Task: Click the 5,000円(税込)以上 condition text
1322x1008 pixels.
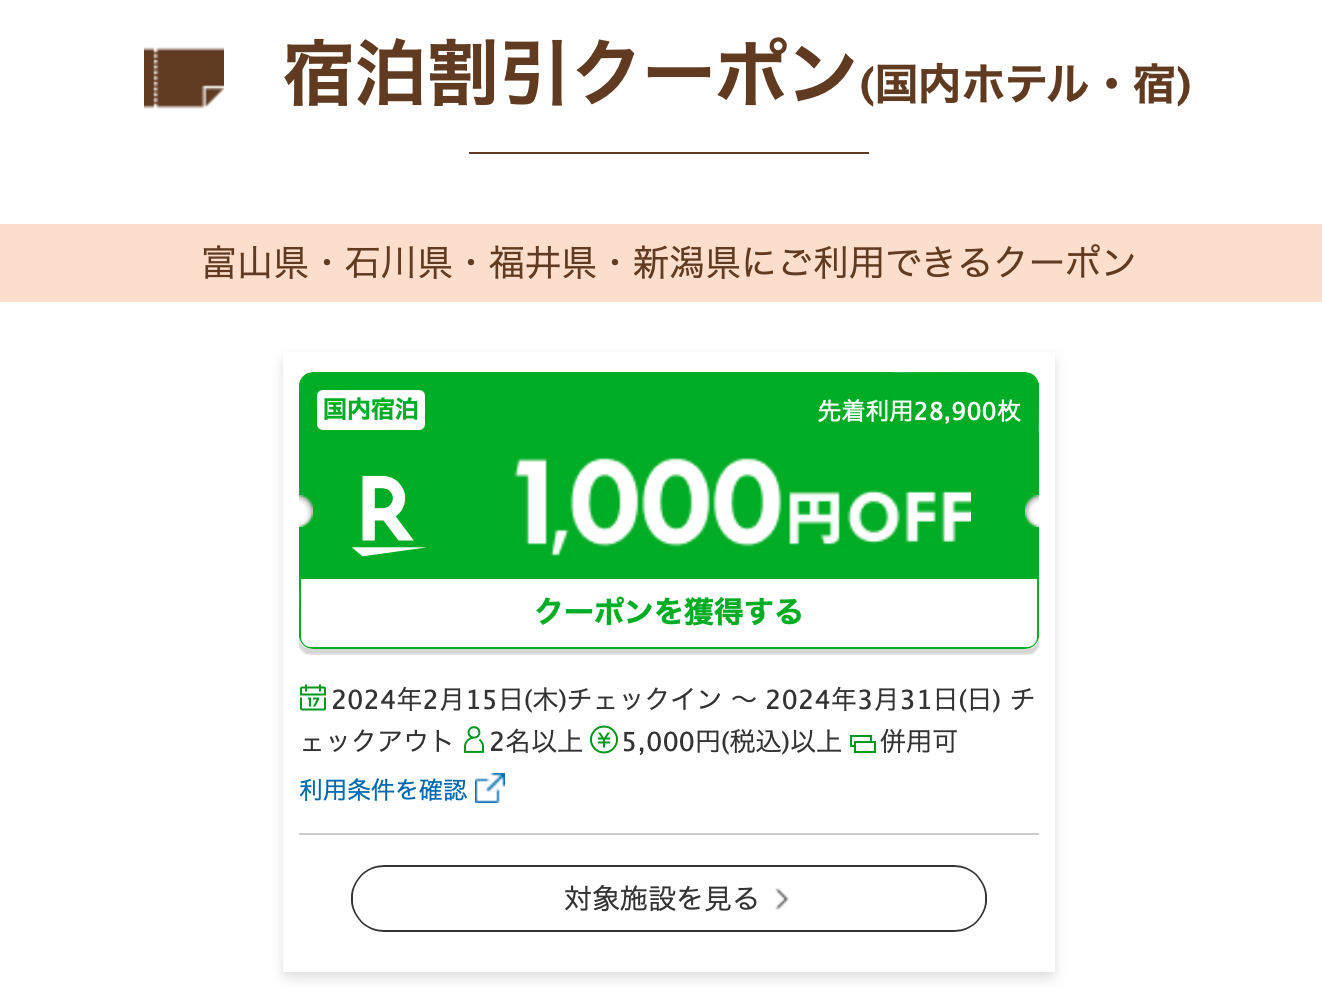Action: coord(731,741)
